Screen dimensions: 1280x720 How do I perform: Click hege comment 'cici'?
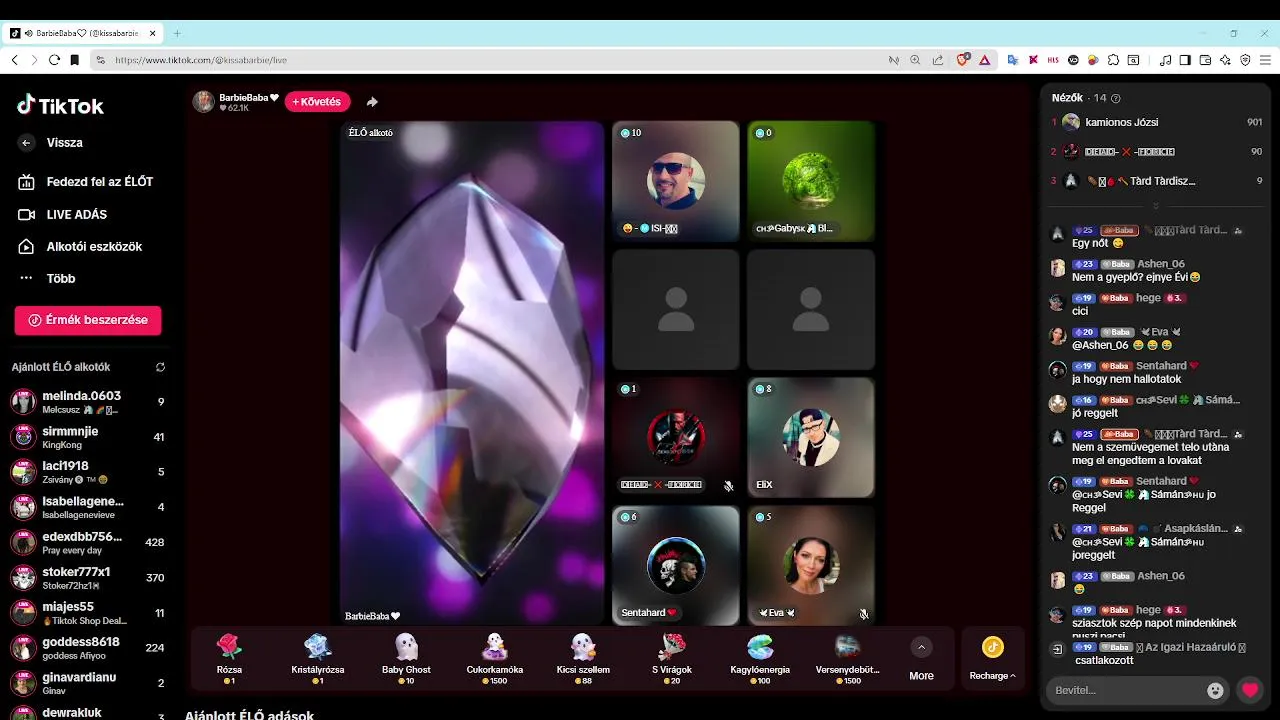tap(1080, 311)
